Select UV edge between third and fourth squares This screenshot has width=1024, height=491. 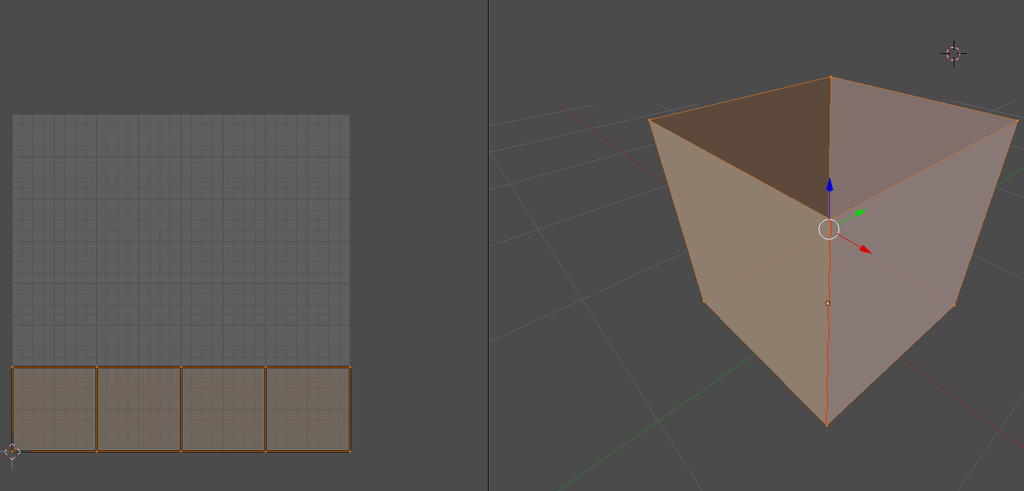coord(266,409)
